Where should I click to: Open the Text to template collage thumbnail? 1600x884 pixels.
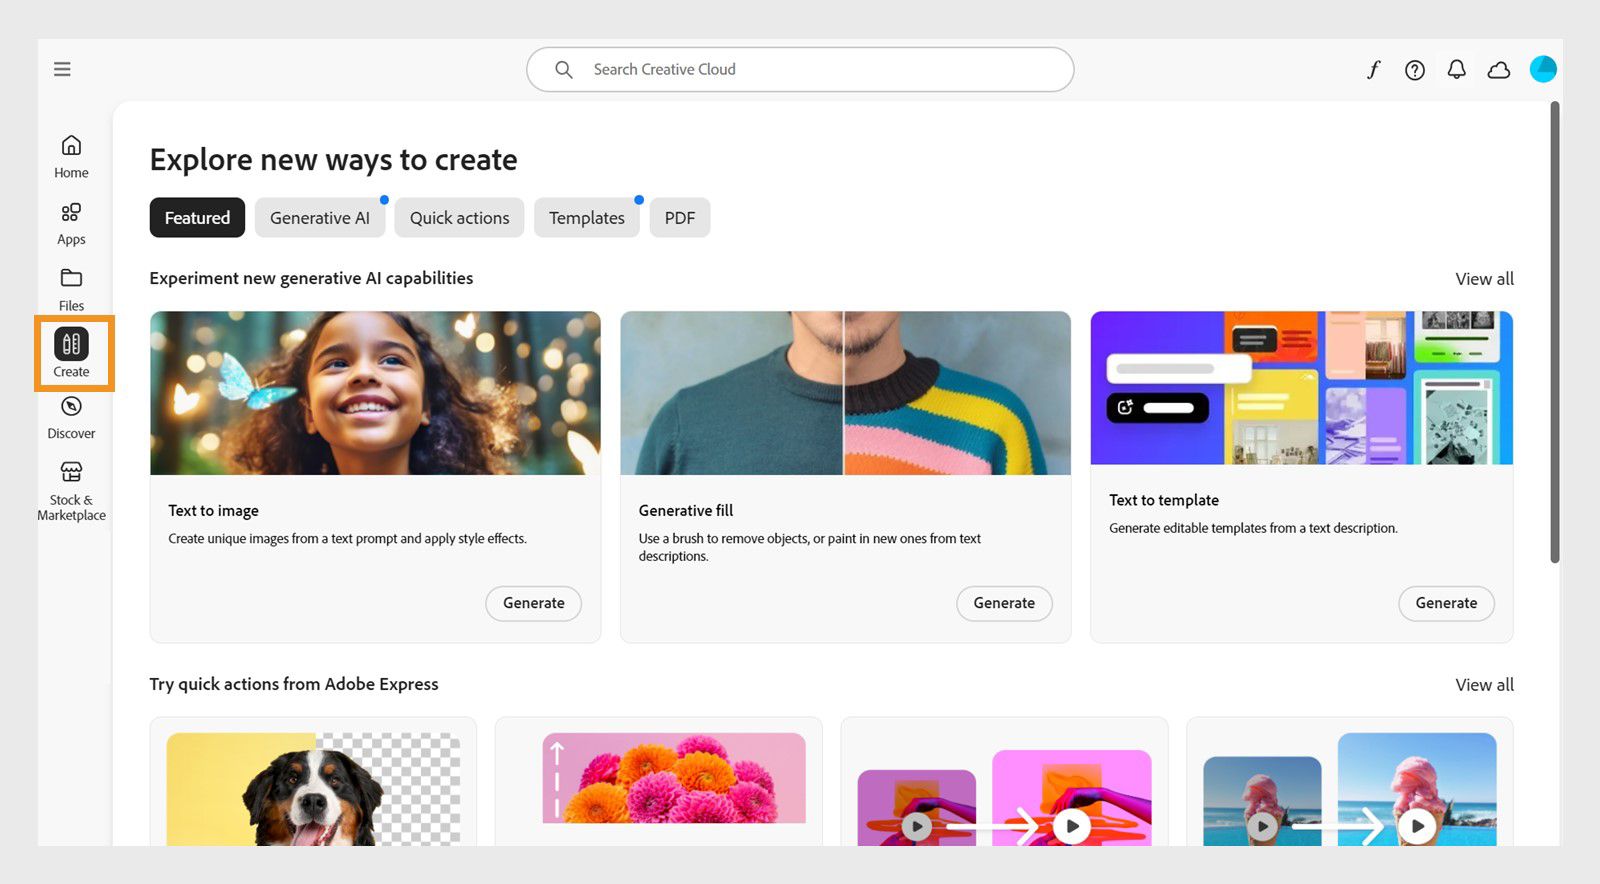pos(1301,388)
